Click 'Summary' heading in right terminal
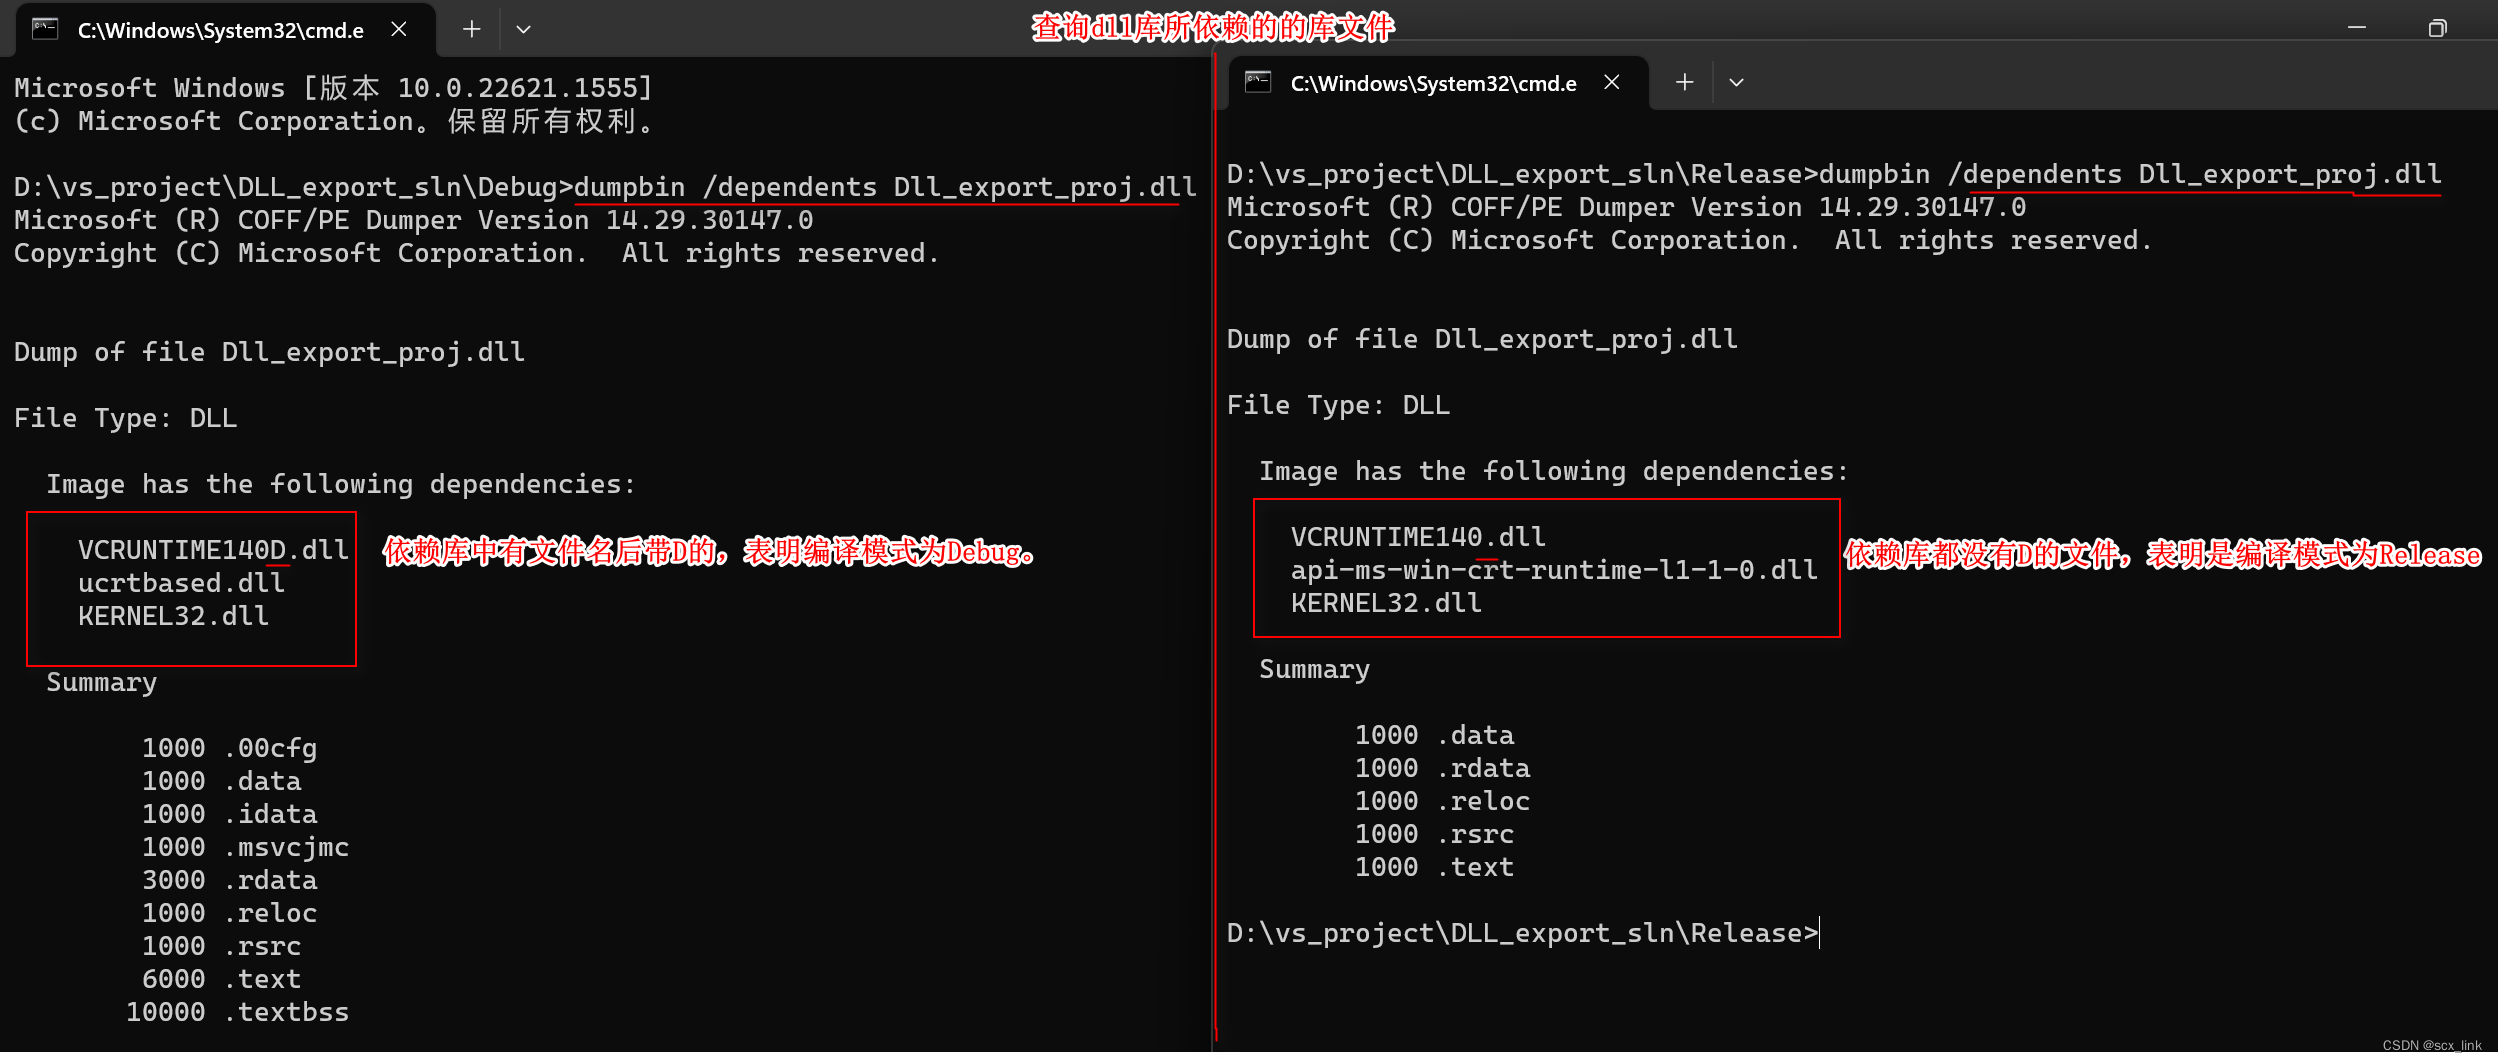This screenshot has width=2498, height=1062. coord(1315,669)
